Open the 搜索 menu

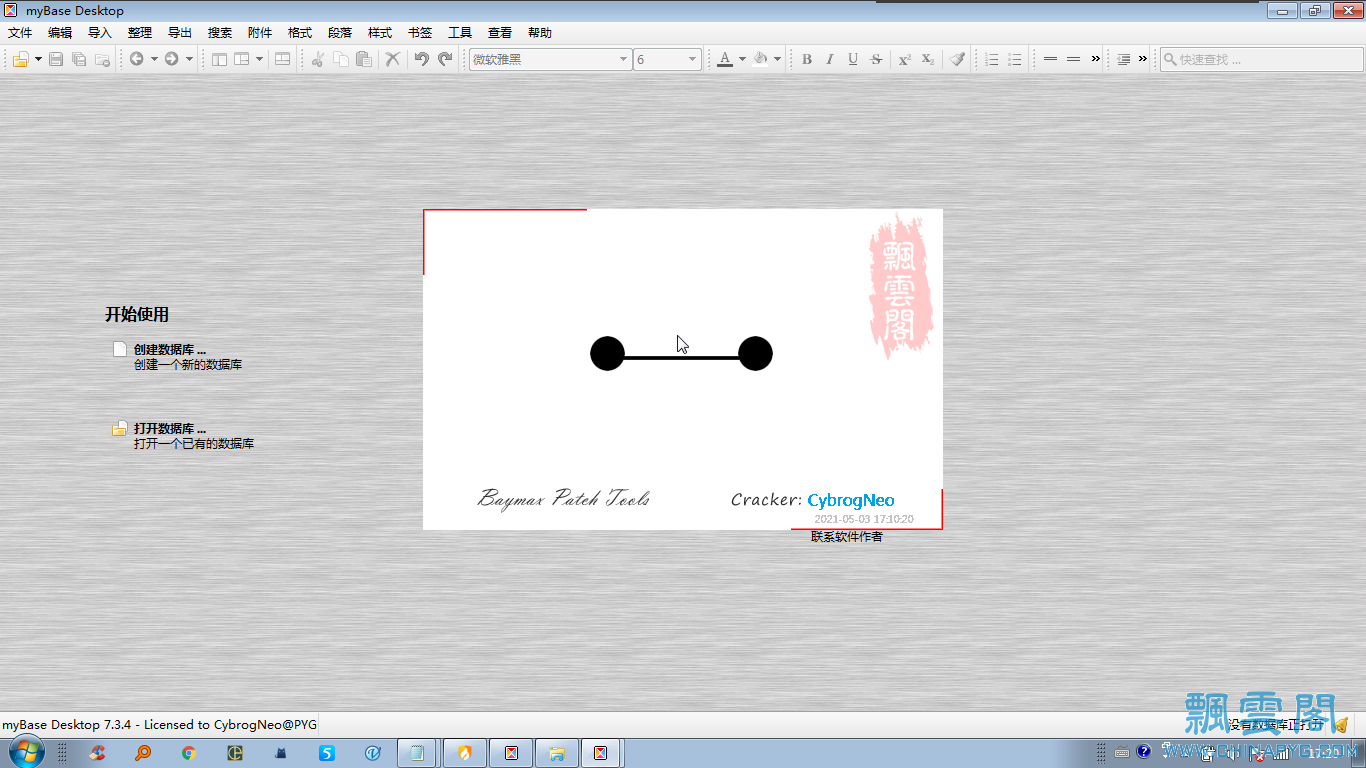coord(220,33)
